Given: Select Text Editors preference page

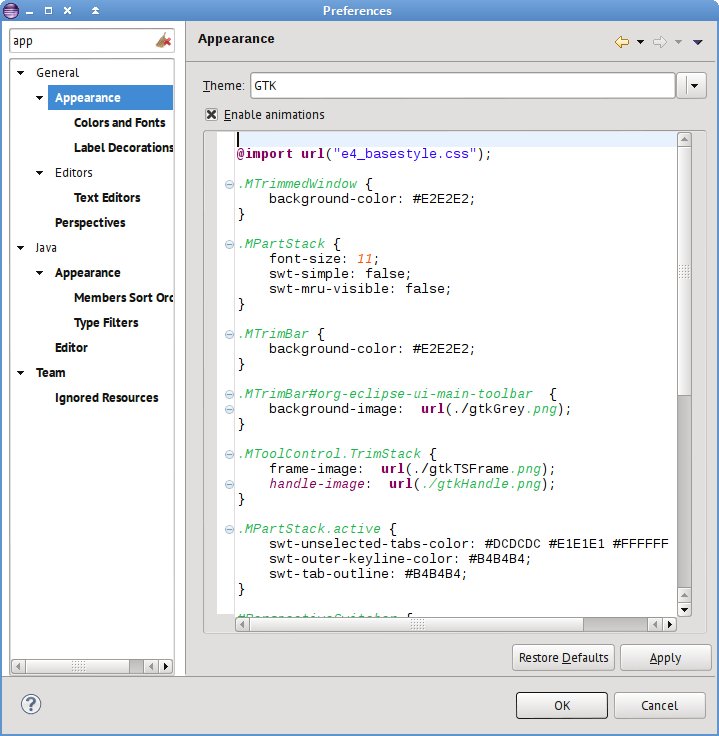Looking at the screenshot, I should (107, 198).
